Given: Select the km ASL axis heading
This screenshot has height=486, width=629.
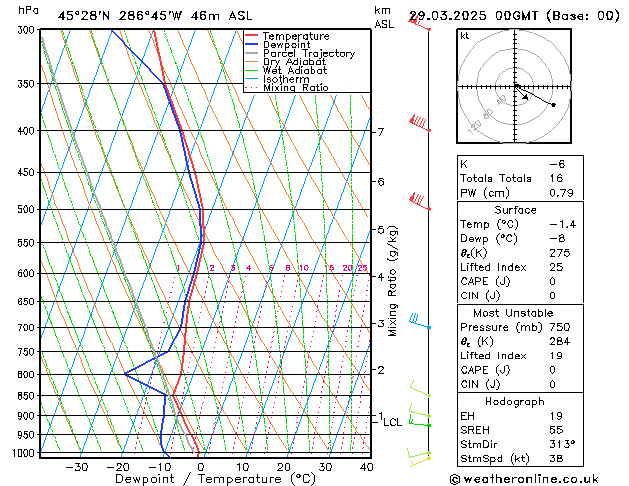Looking at the screenshot, I should pos(384,17).
